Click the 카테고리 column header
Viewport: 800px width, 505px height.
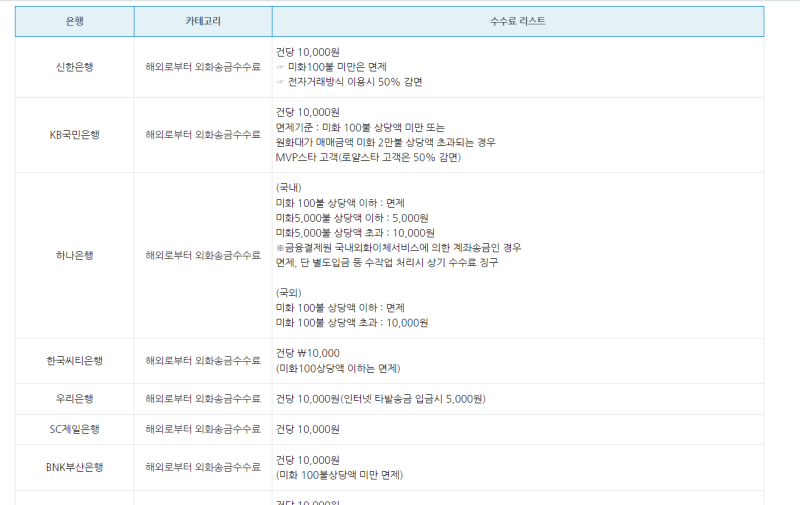click(203, 21)
